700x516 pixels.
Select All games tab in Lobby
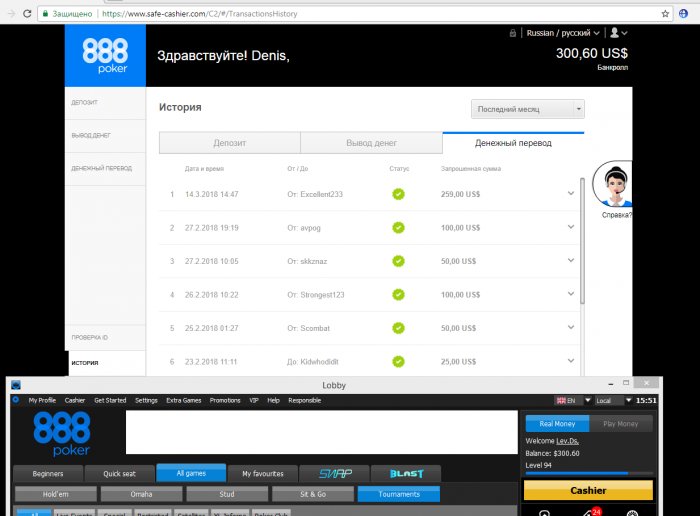click(191, 473)
